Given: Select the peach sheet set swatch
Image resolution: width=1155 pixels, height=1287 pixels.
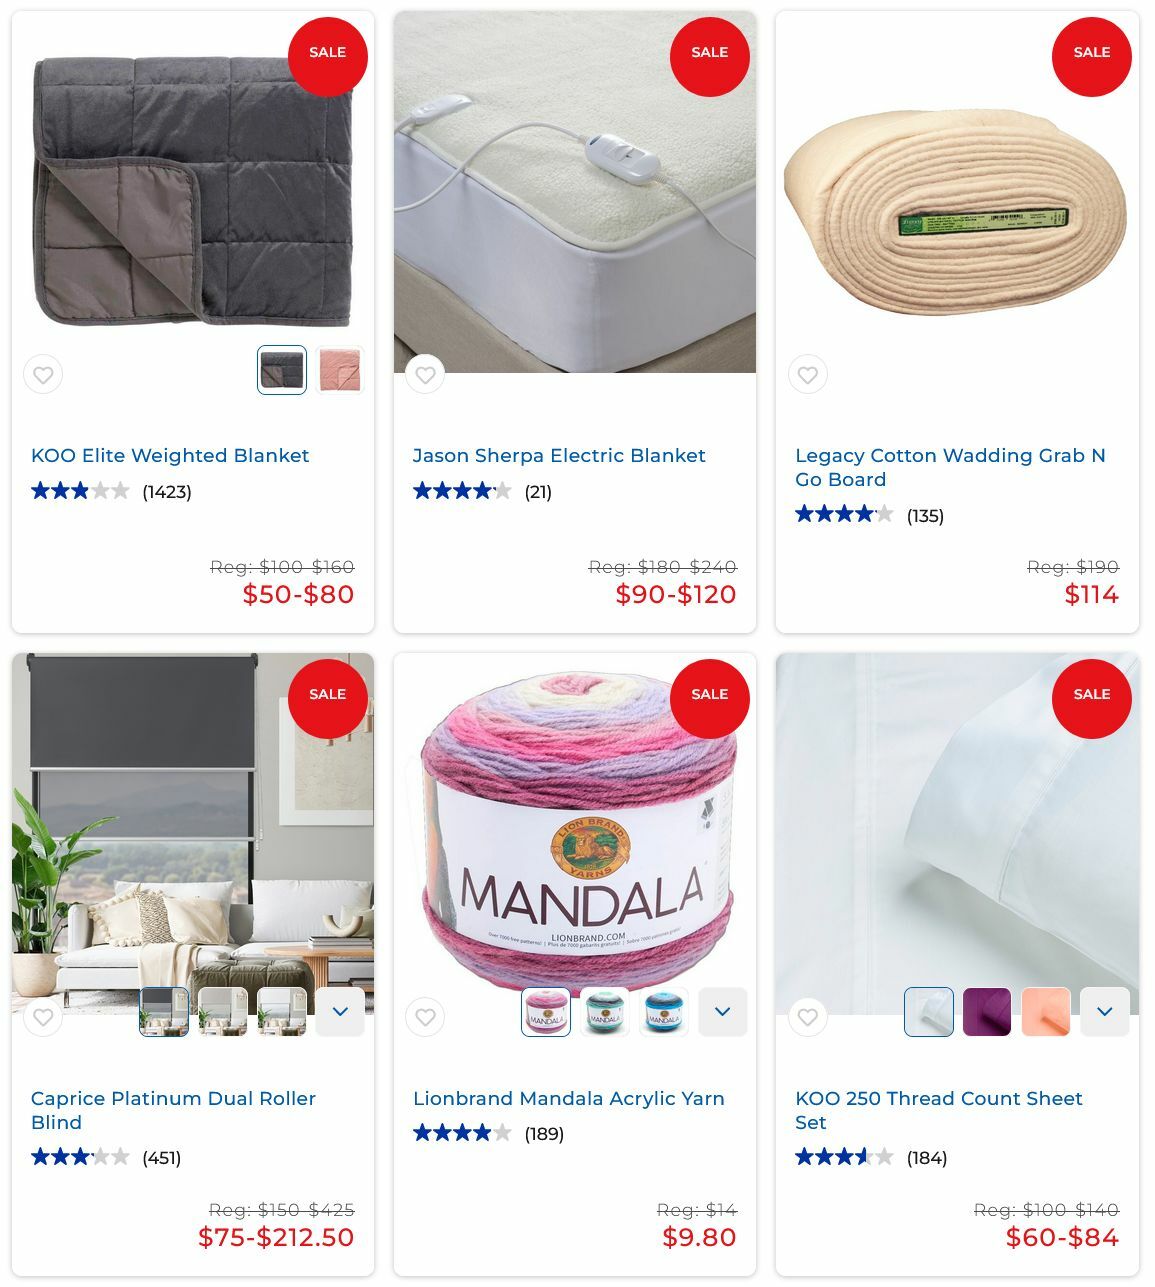Looking at the screenshot, I should [x=1046, y=1012].
